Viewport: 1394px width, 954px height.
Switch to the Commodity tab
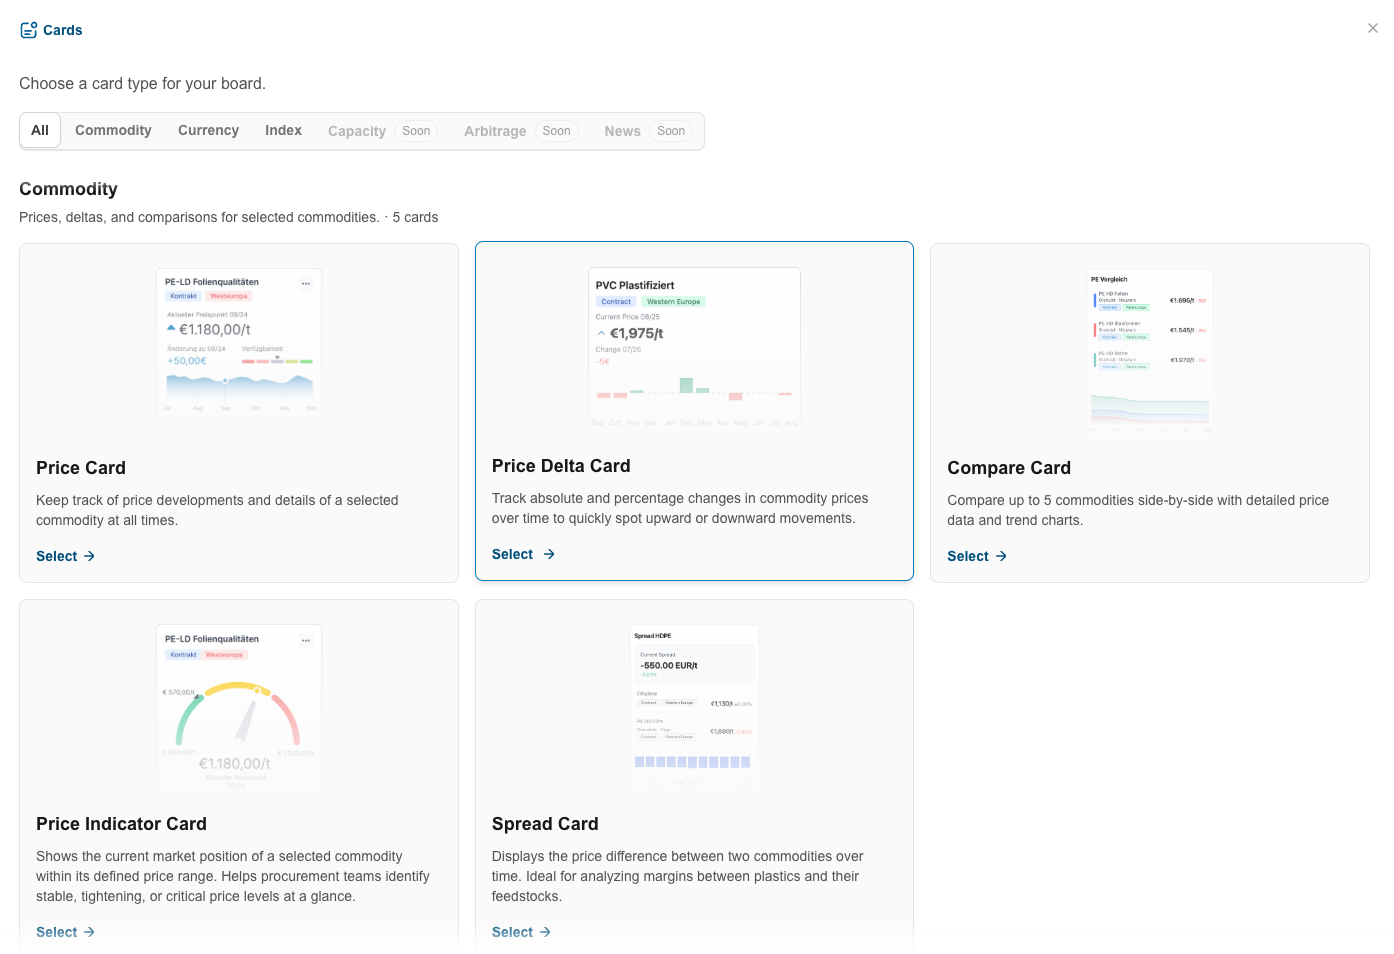pos(113,130)
